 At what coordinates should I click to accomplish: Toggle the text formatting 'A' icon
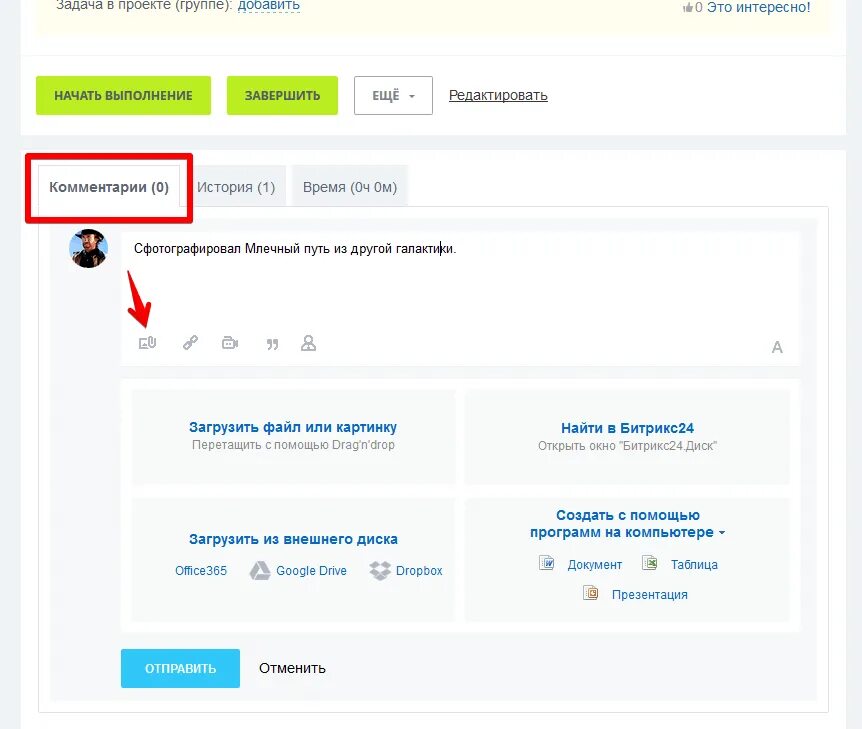coord(777,347)
